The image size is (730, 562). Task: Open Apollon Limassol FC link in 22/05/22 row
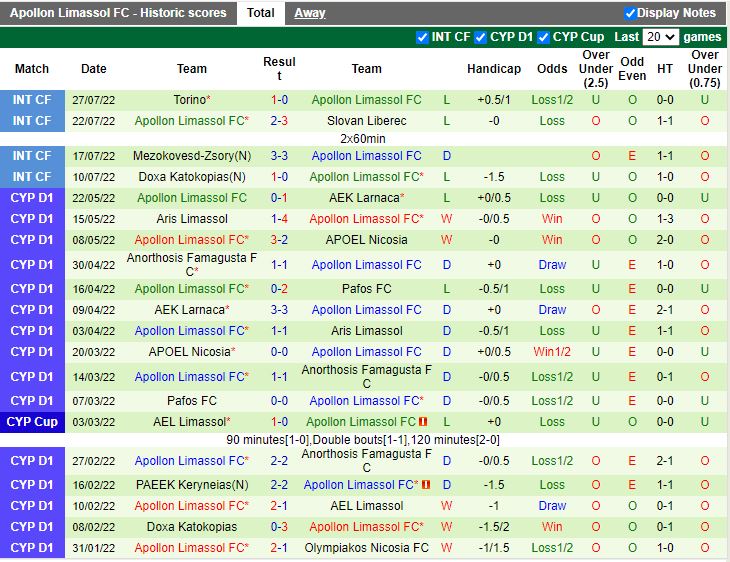[x=192, y=198]
